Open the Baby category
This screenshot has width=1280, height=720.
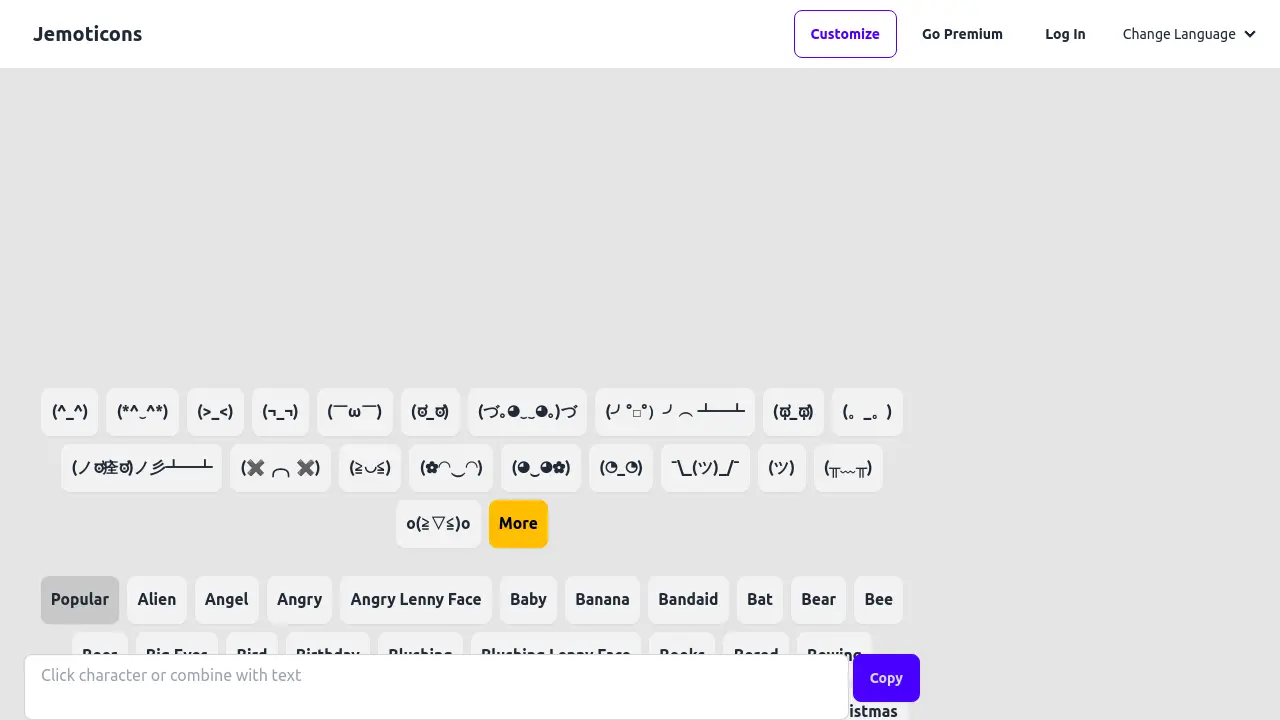point(528,600)
